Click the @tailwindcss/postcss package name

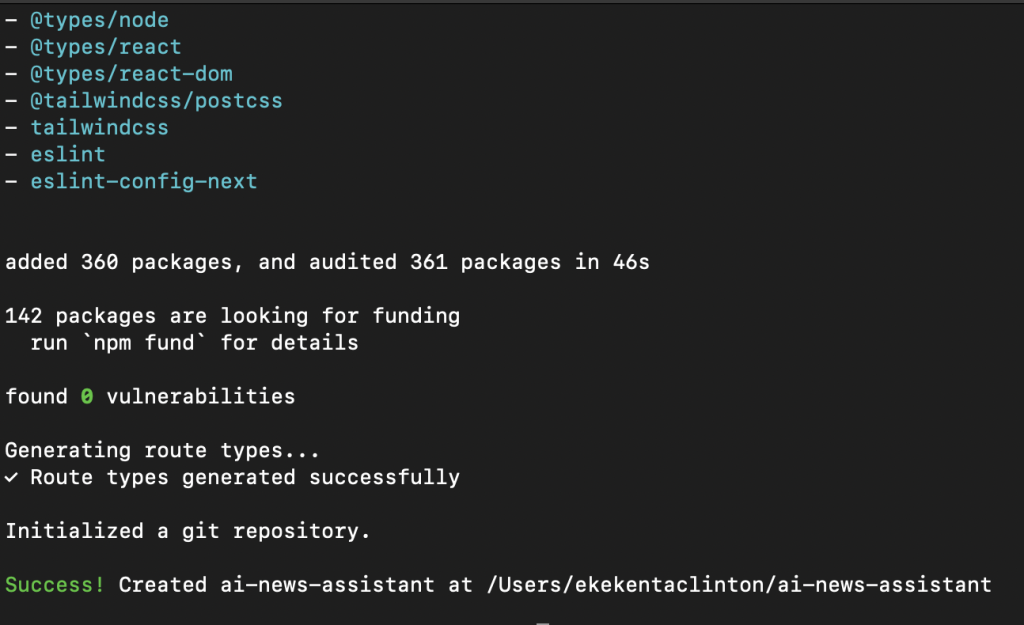(156, 101)
